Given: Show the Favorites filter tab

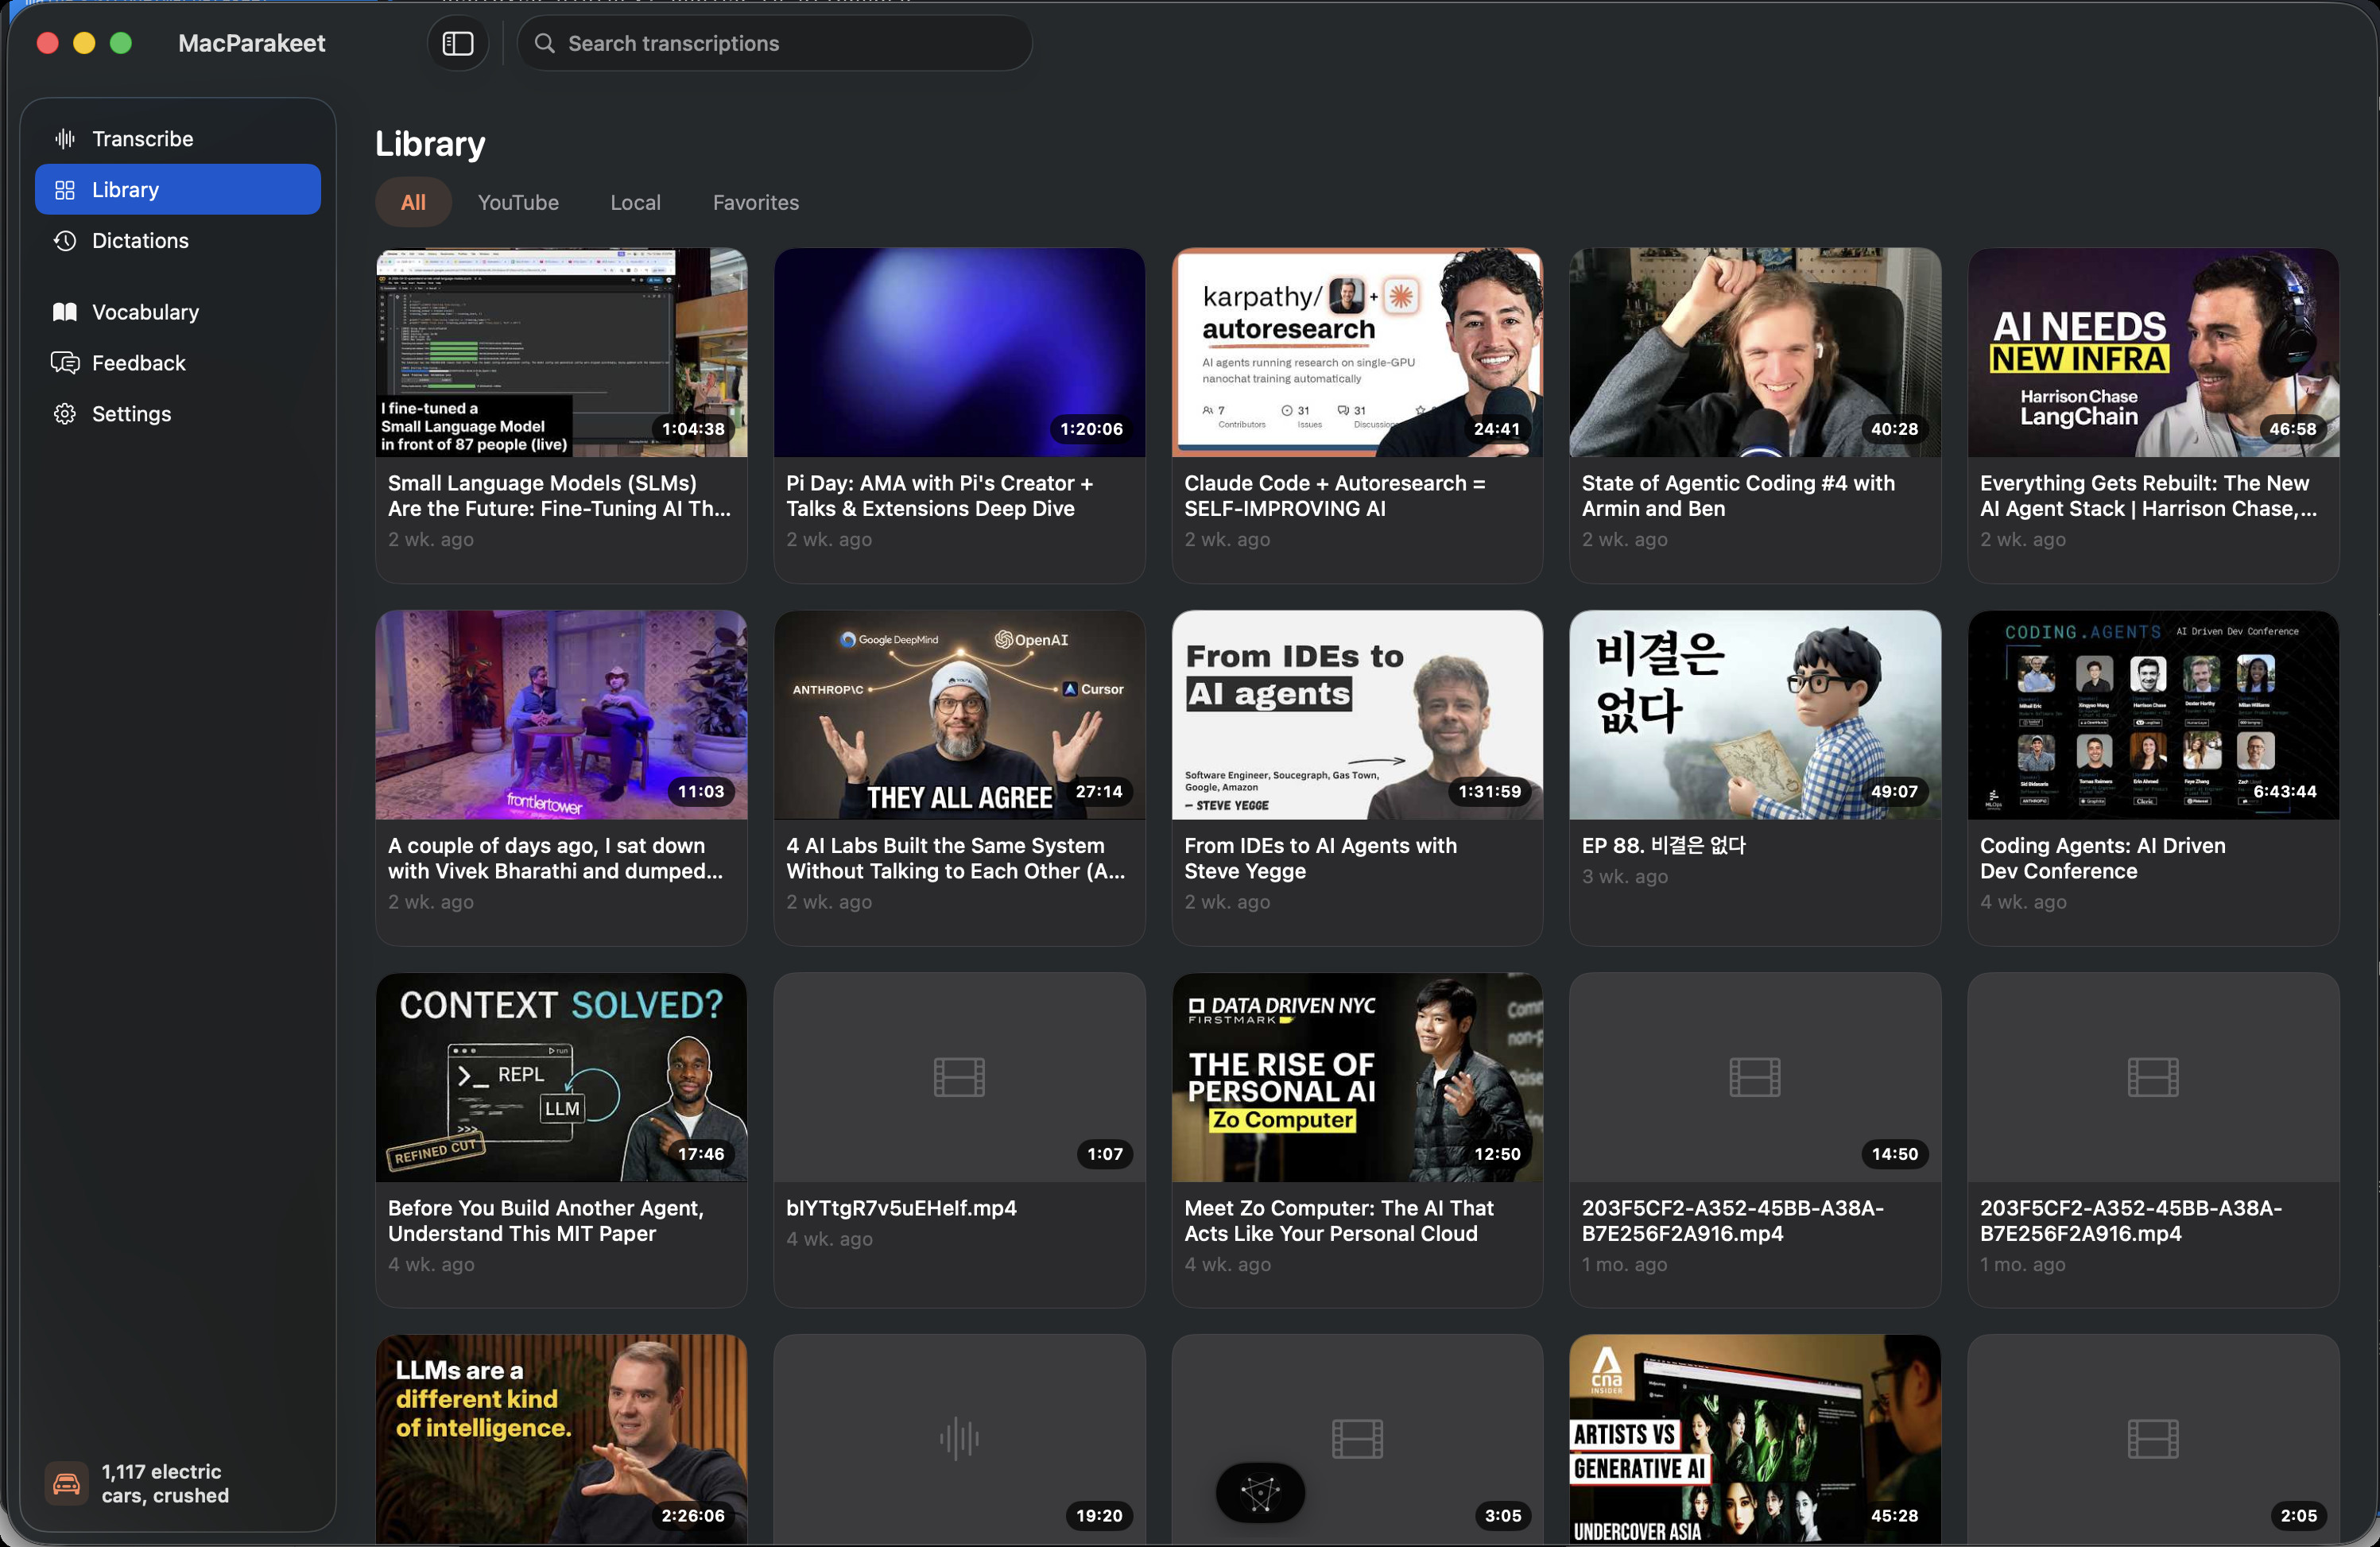Looking at the screenshot, I should point(755,203).
